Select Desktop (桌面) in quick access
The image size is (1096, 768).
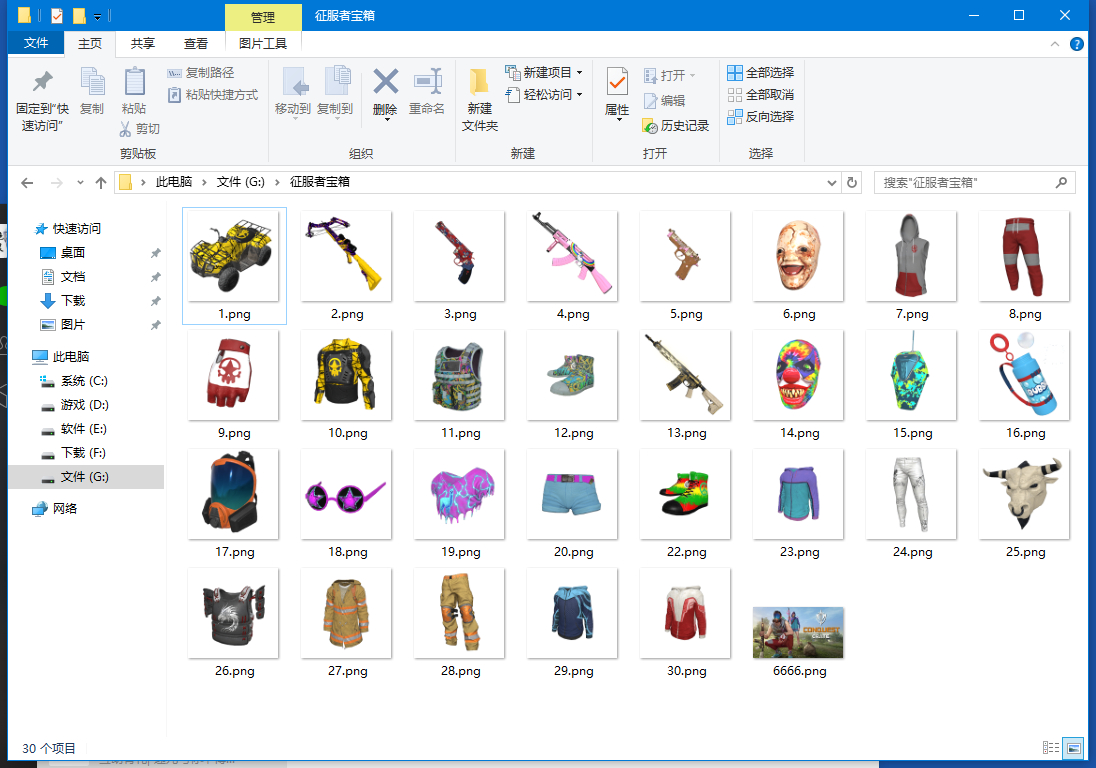coord(73,252)
